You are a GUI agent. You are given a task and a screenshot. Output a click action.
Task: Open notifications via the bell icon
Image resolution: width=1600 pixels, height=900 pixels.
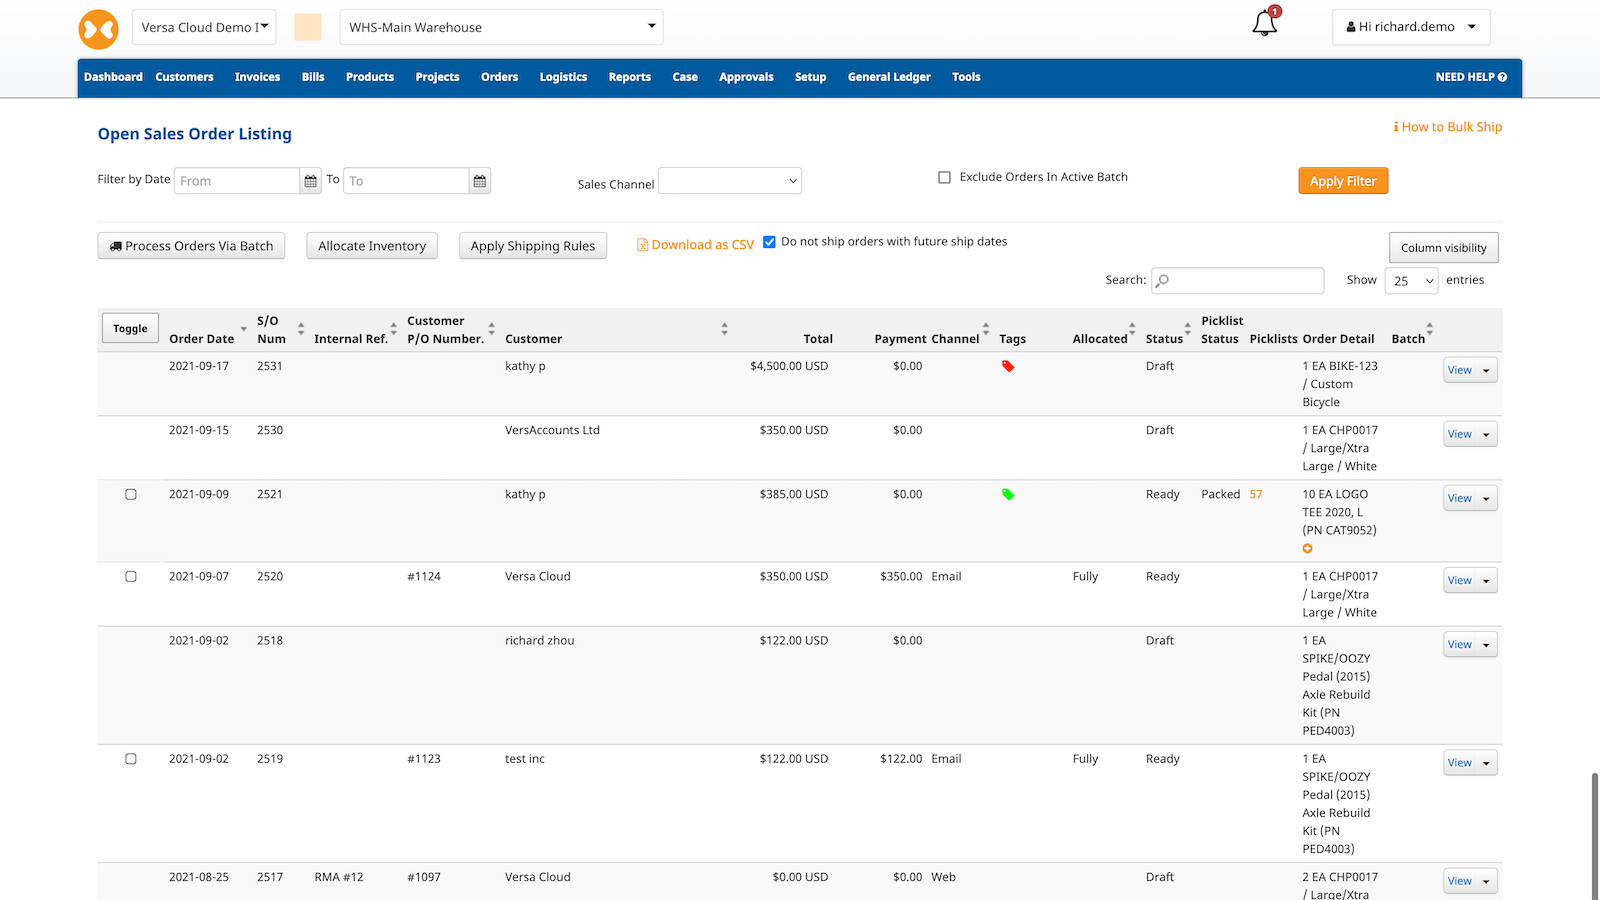pos(1263,26)
